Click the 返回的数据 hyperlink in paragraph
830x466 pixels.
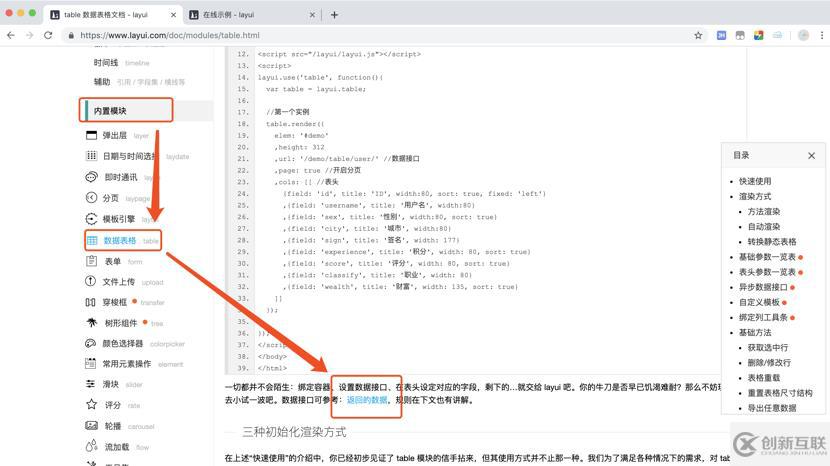tap(367, 400)
